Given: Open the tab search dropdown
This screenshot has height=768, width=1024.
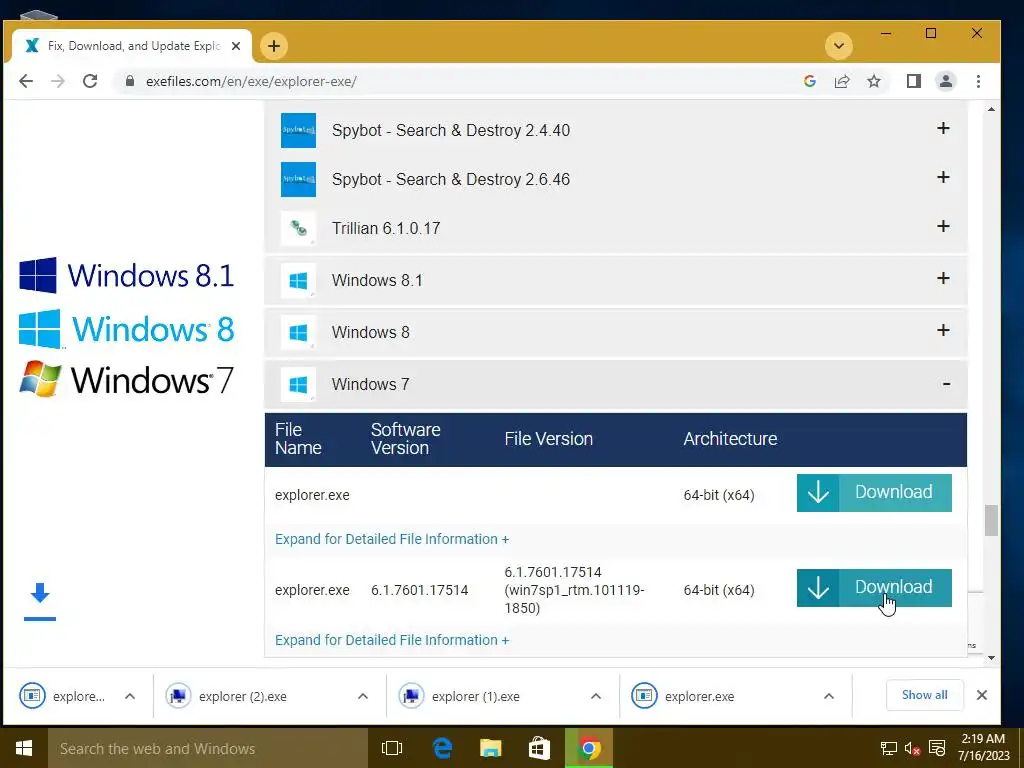Looking at the screenshot, I should coord(839,46).
